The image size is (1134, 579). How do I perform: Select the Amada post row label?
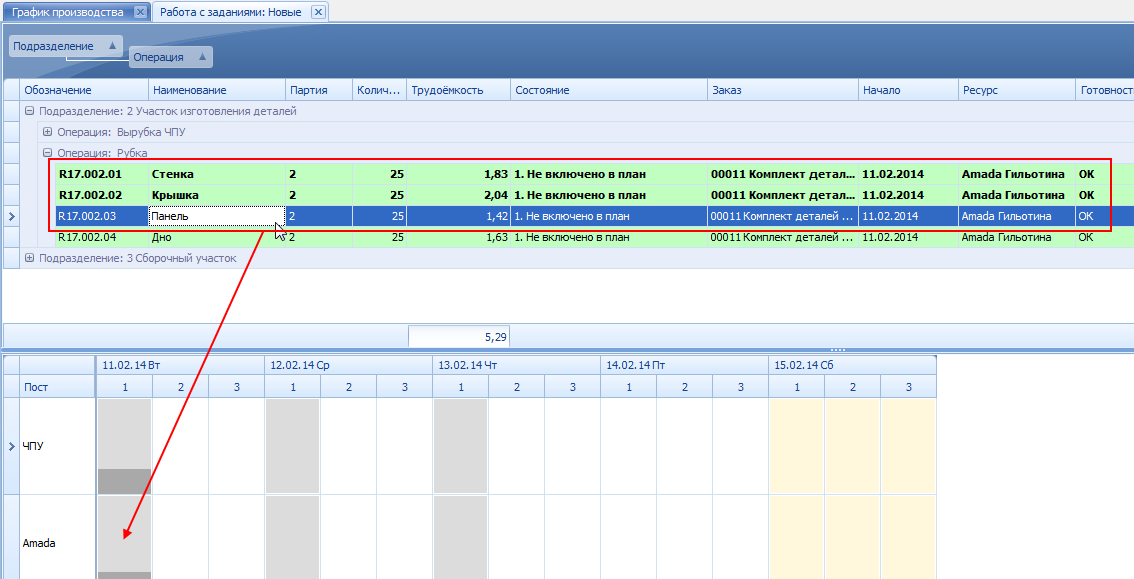click(57, 537)
